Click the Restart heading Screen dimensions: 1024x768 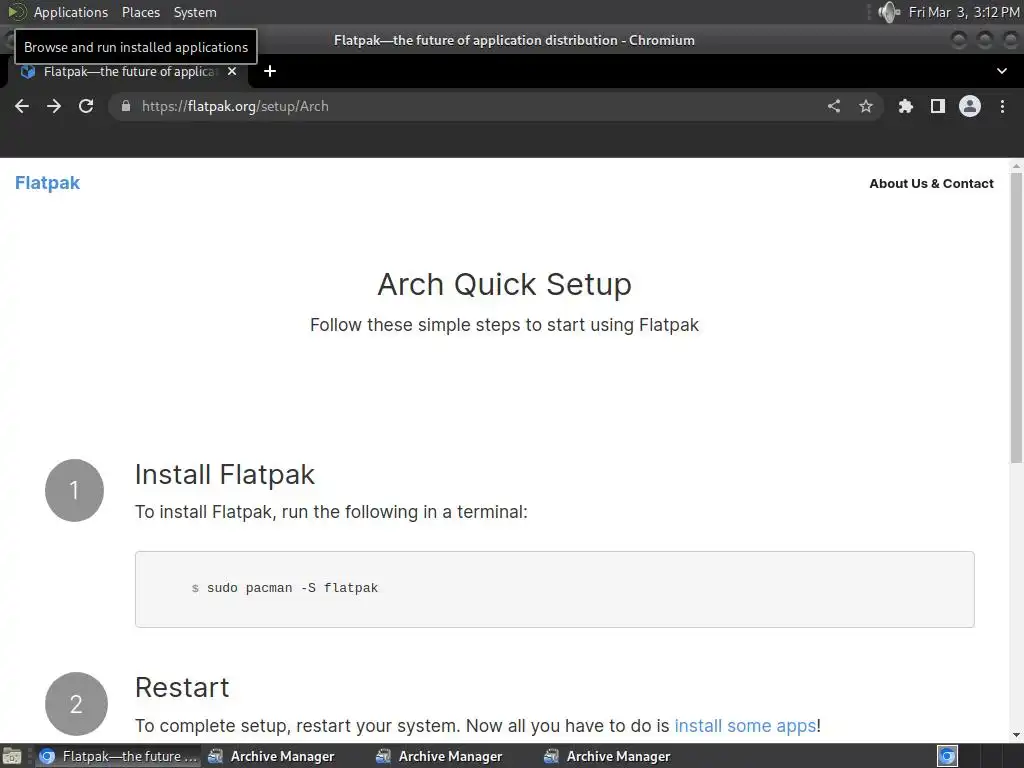[x=182, y=688]
